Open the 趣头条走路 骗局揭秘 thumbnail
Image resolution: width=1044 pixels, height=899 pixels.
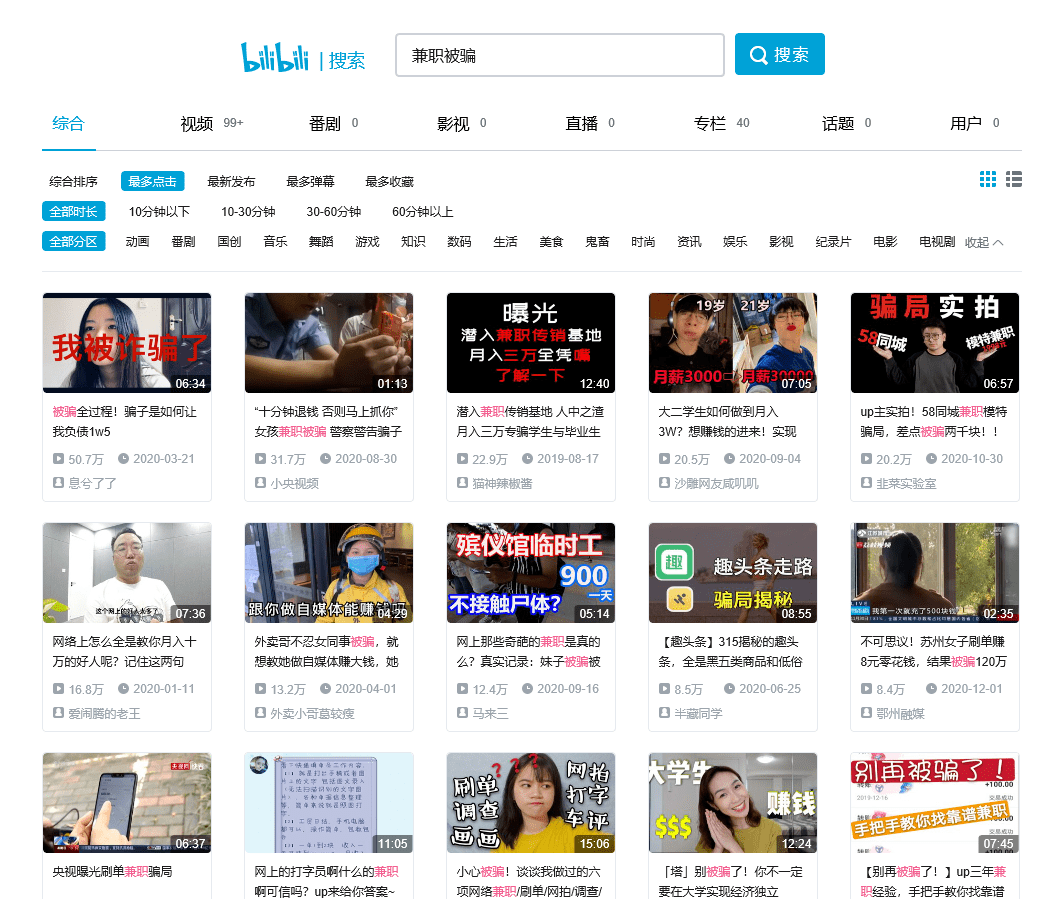(x=733, y=573)
